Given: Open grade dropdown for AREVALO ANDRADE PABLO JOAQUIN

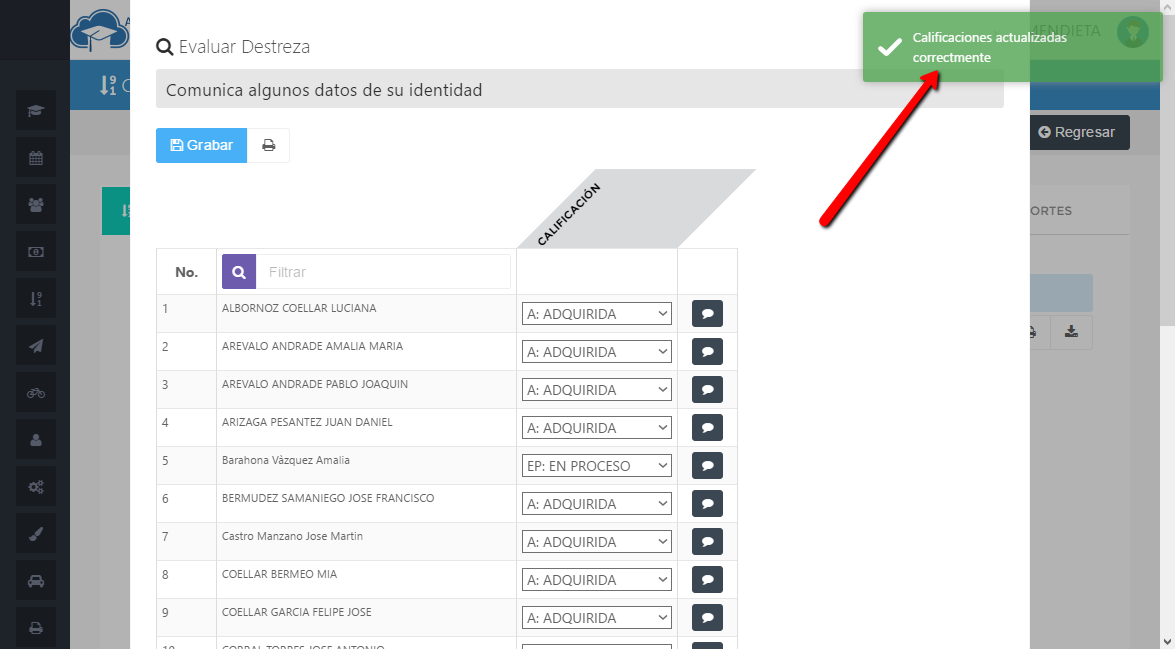Looking at the screenshot, I should 596,390.
